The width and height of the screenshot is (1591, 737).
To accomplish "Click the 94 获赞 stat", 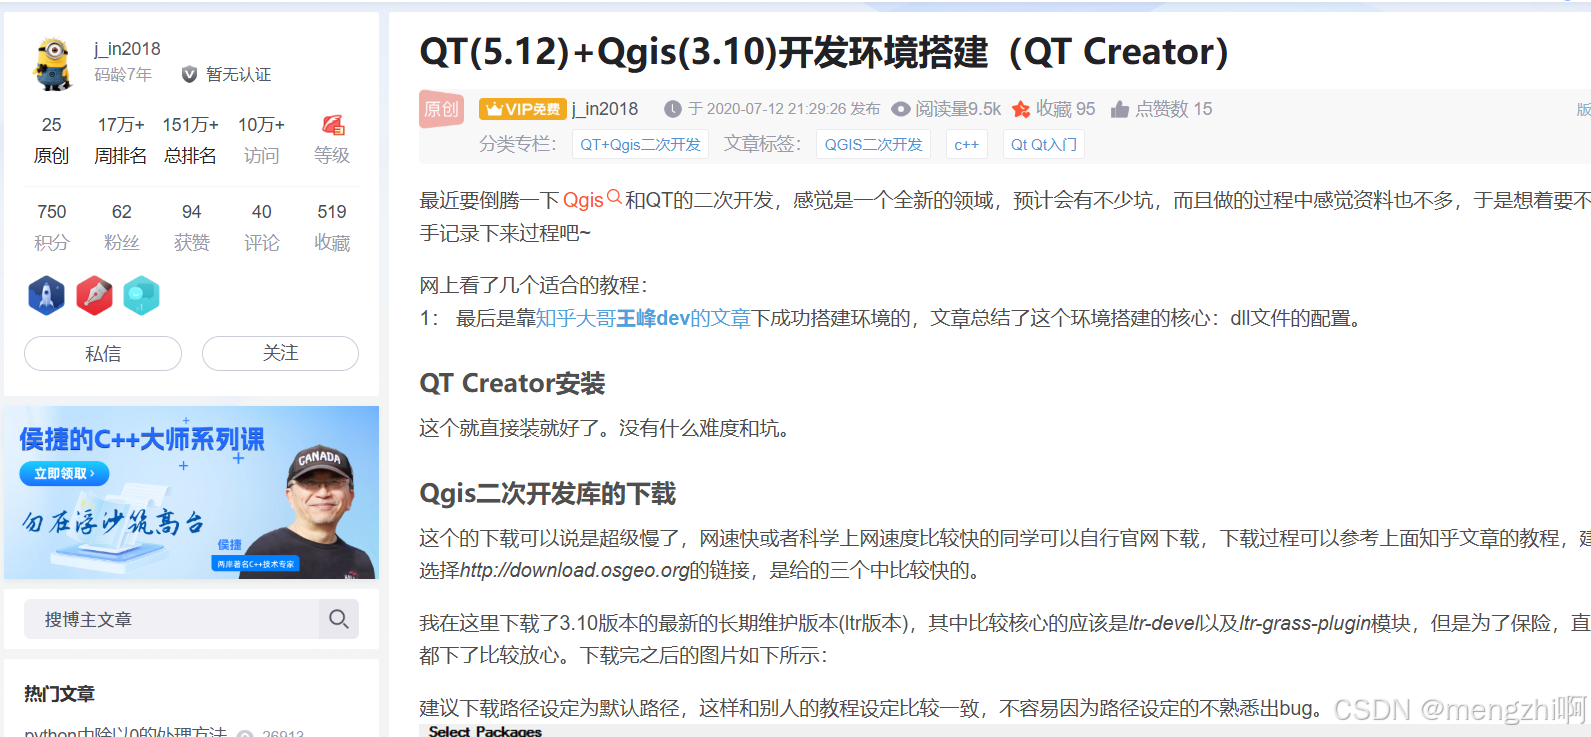I will tap(192, 227).
